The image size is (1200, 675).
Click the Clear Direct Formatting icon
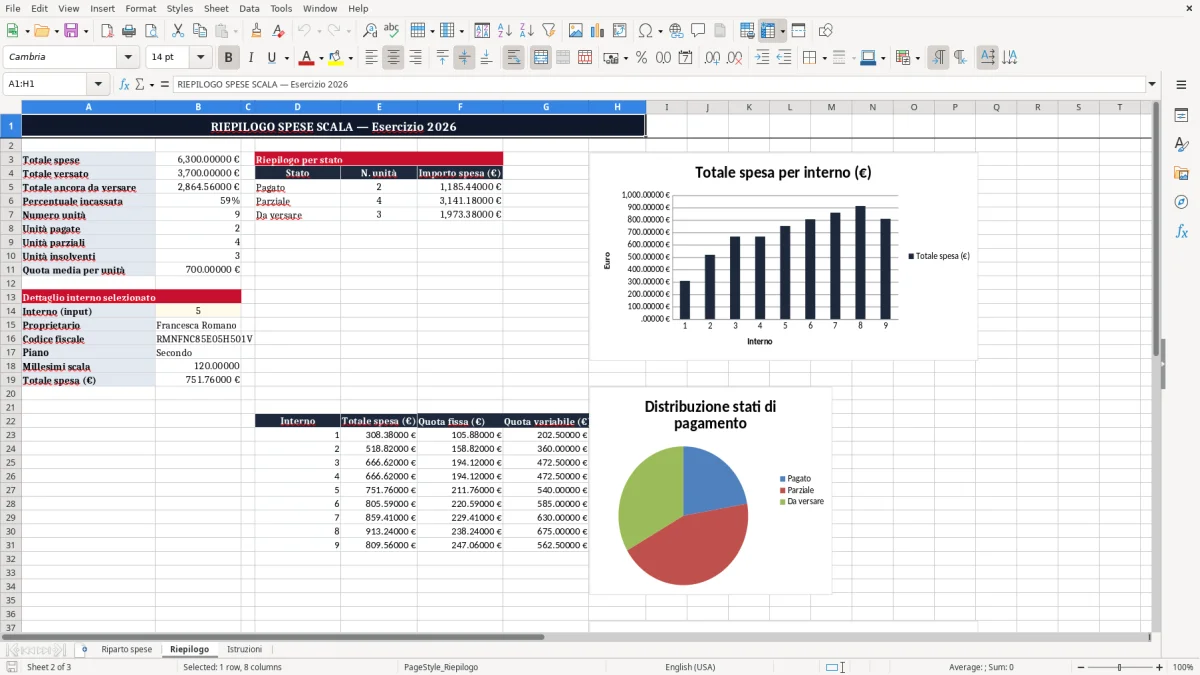pos(278,31)
